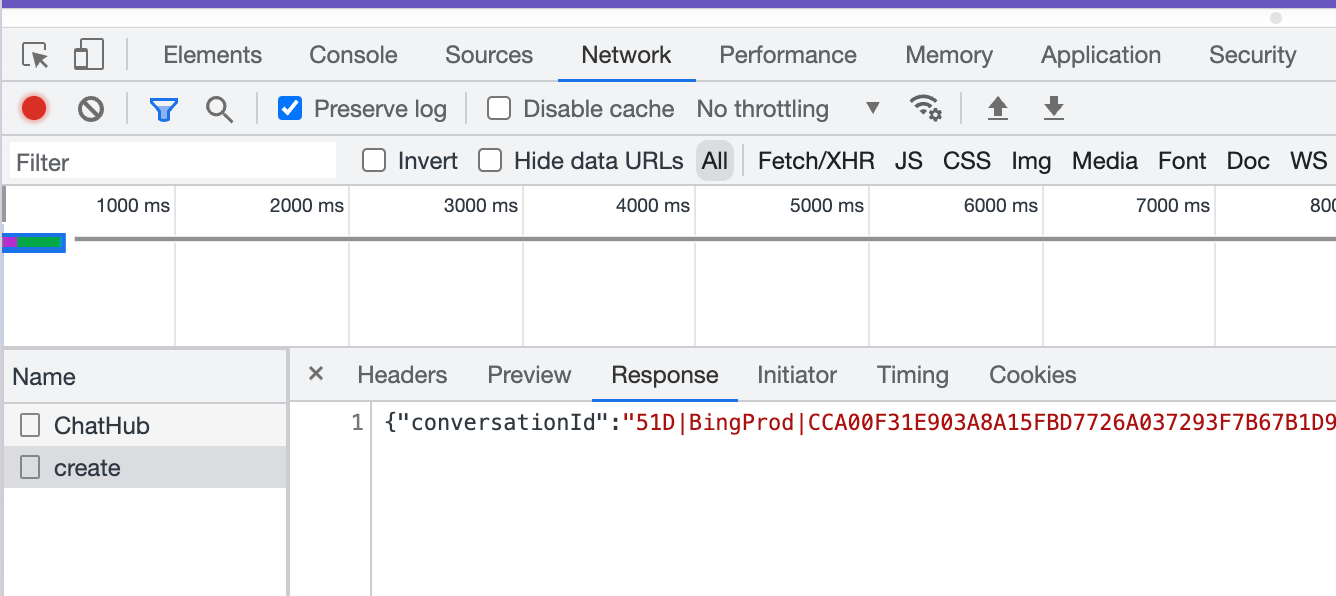This screenshot has width=1336, height=596.
Task: Stop recording network log
Action: pyautogui.click(x=33, y=108)
